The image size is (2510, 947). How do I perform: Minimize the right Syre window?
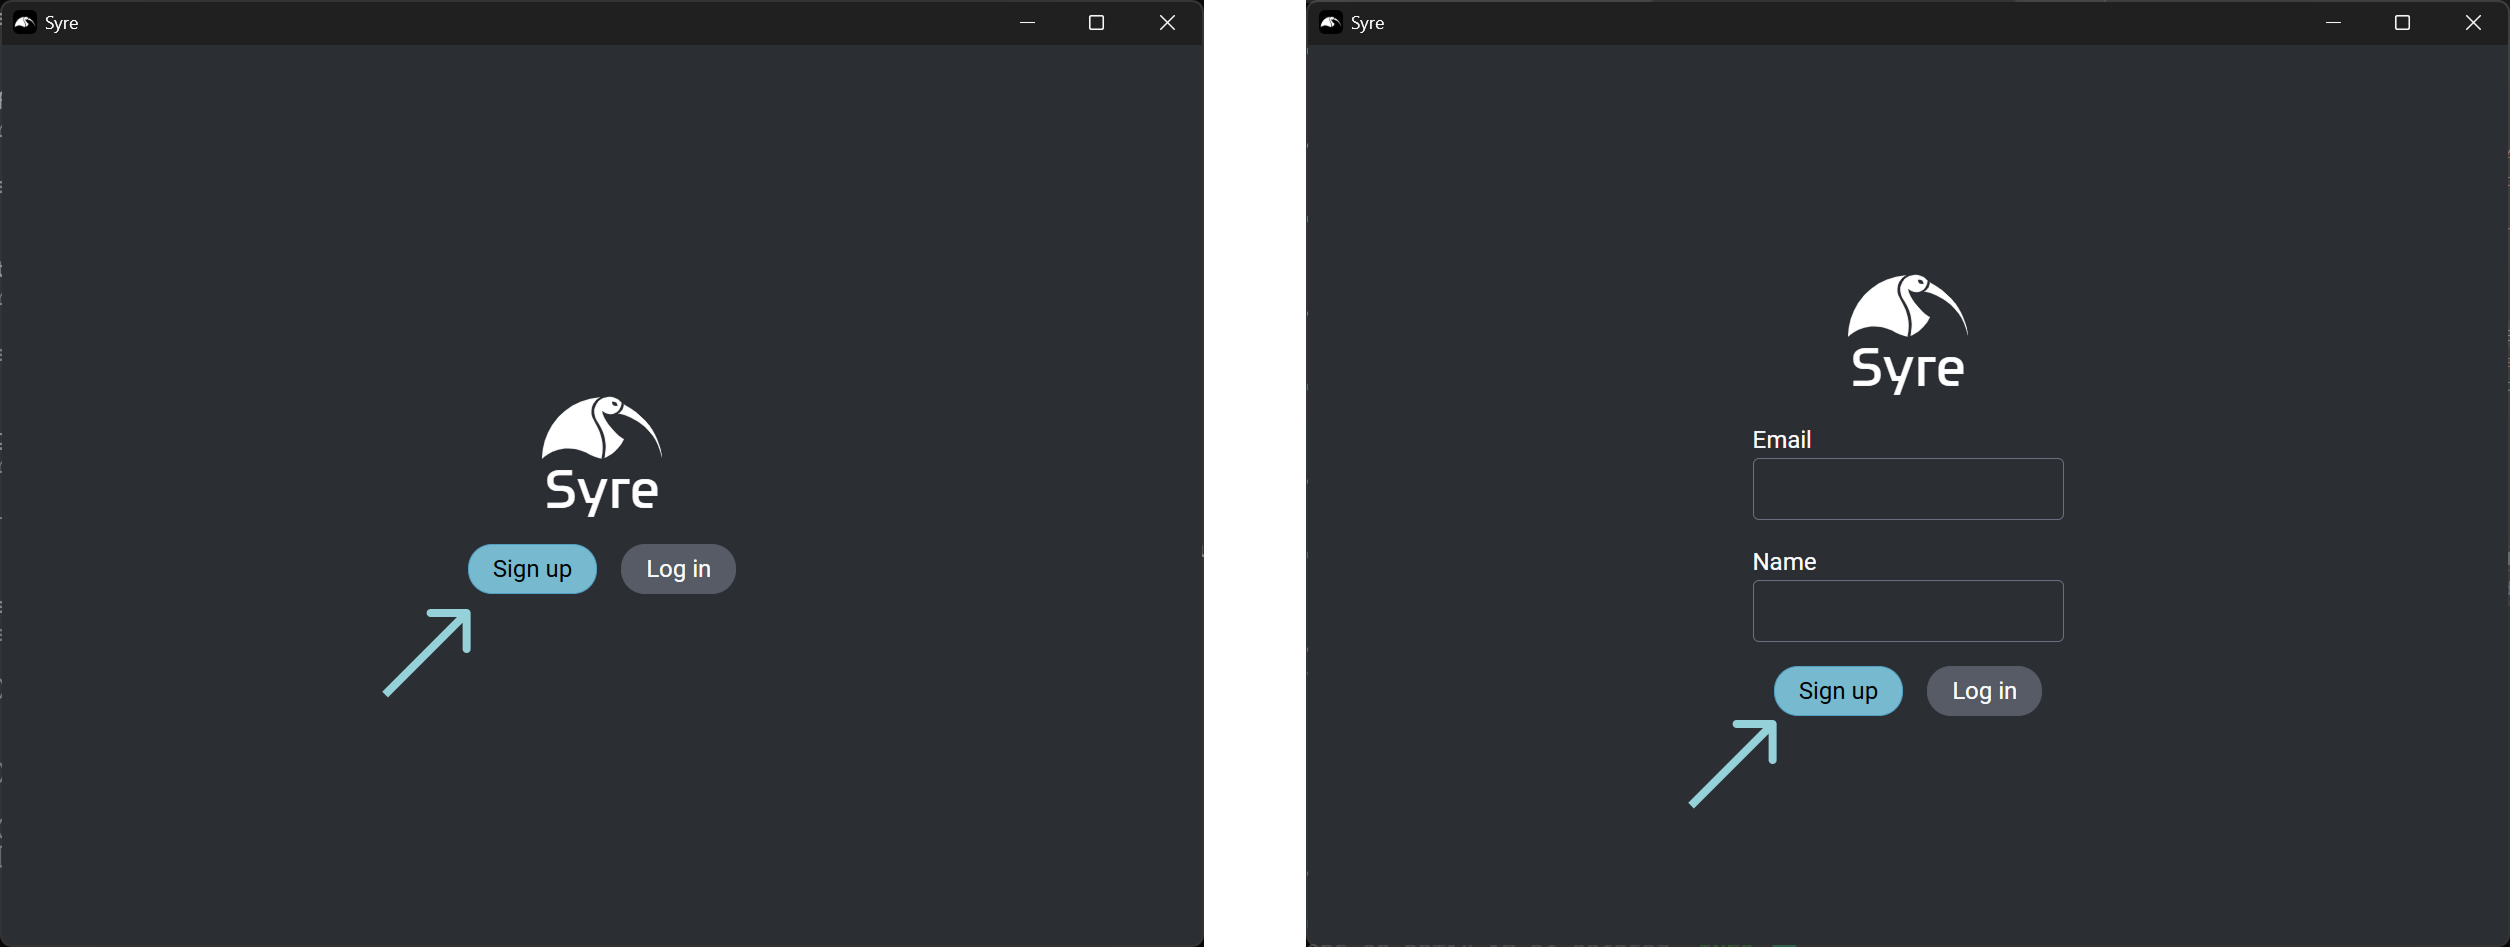(x=2333, y=23)
